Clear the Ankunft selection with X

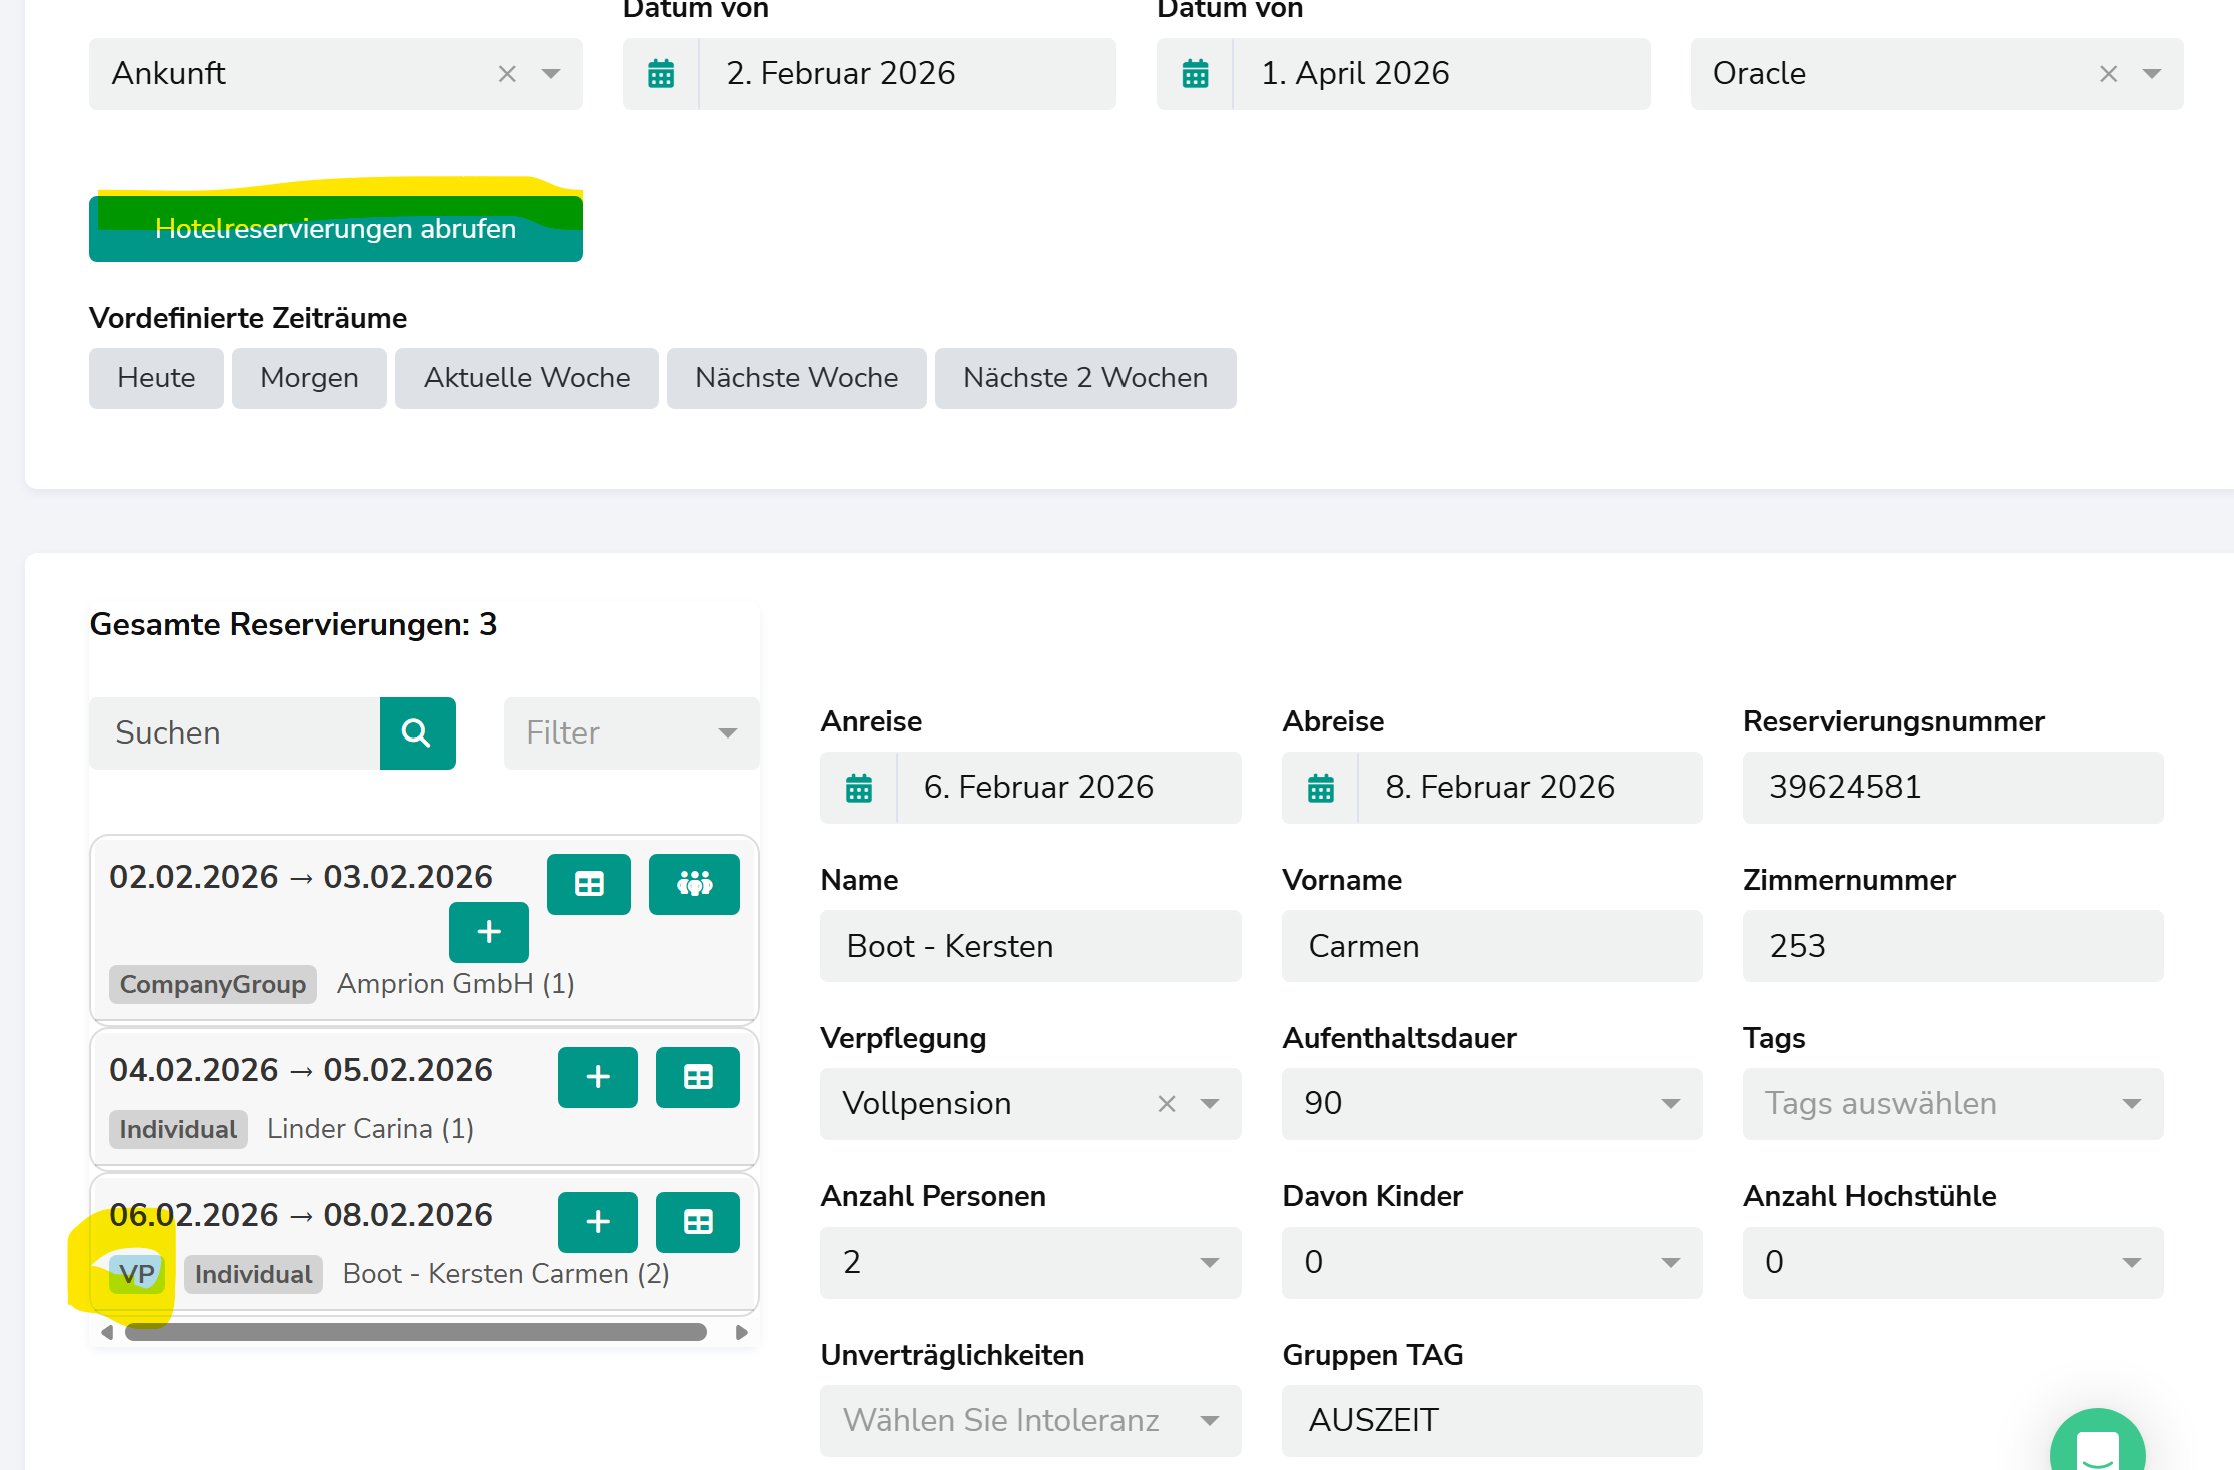507,74
